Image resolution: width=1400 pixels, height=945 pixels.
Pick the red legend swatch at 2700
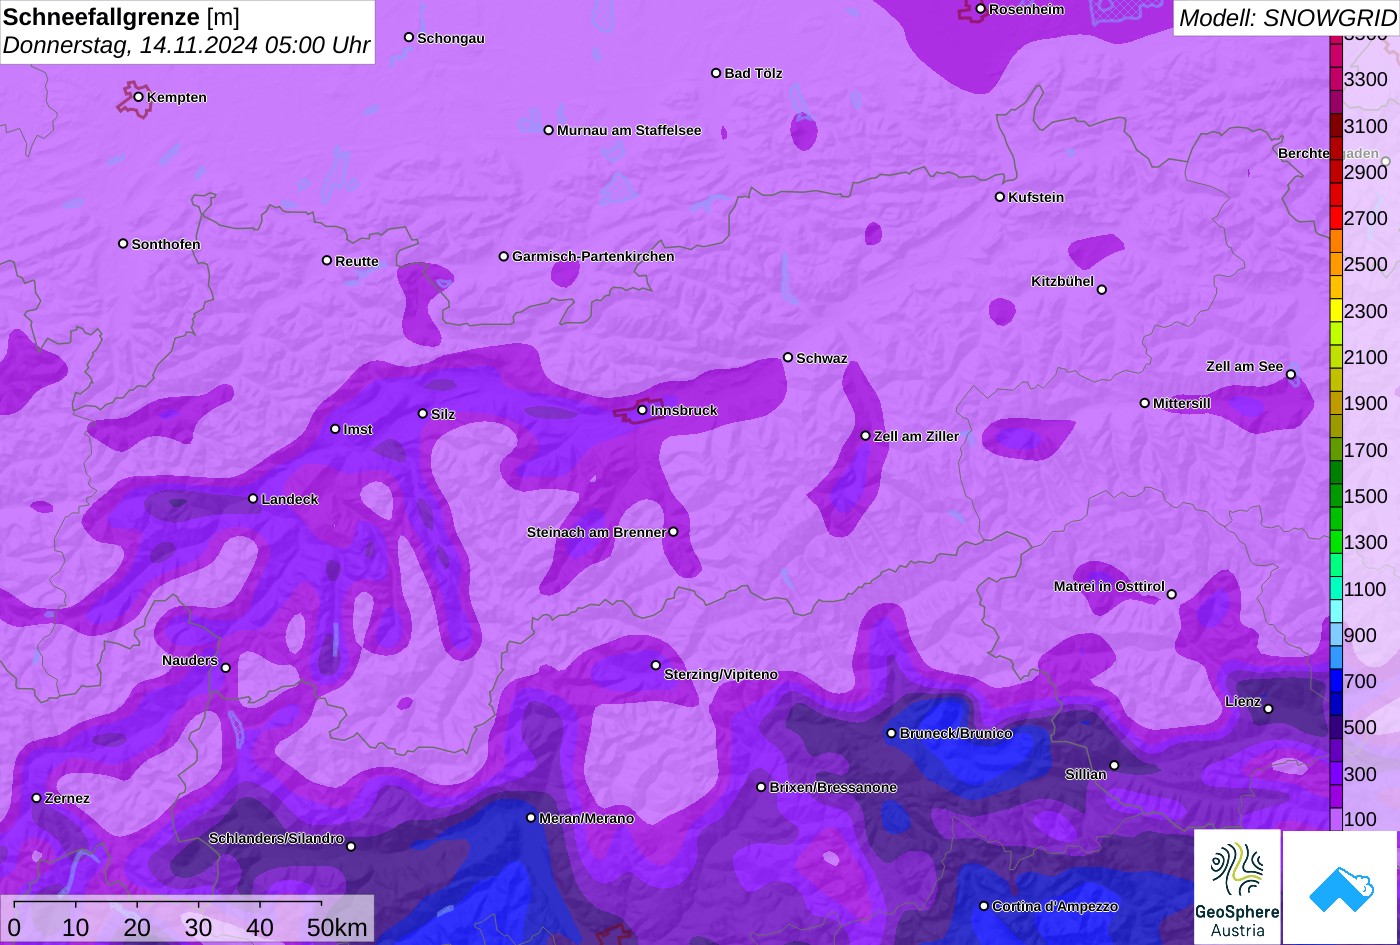(x=1336, y=217)
